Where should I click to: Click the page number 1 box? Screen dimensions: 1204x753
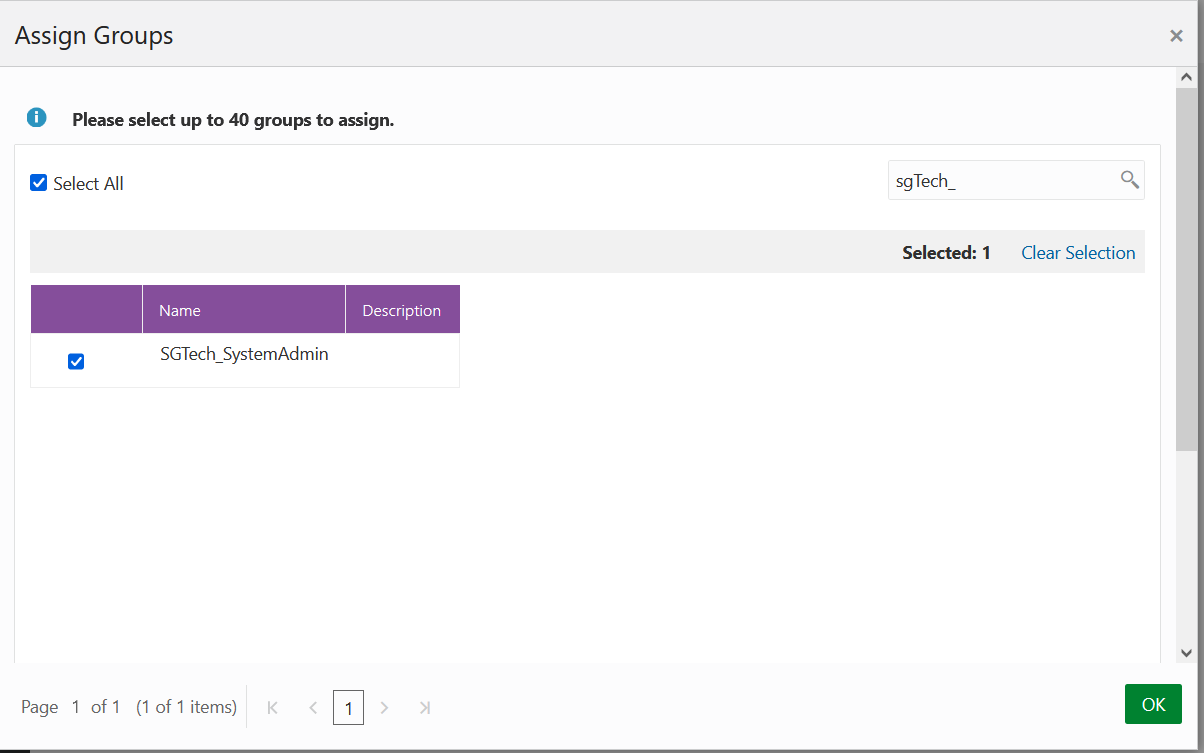click(x=348, y=708)
